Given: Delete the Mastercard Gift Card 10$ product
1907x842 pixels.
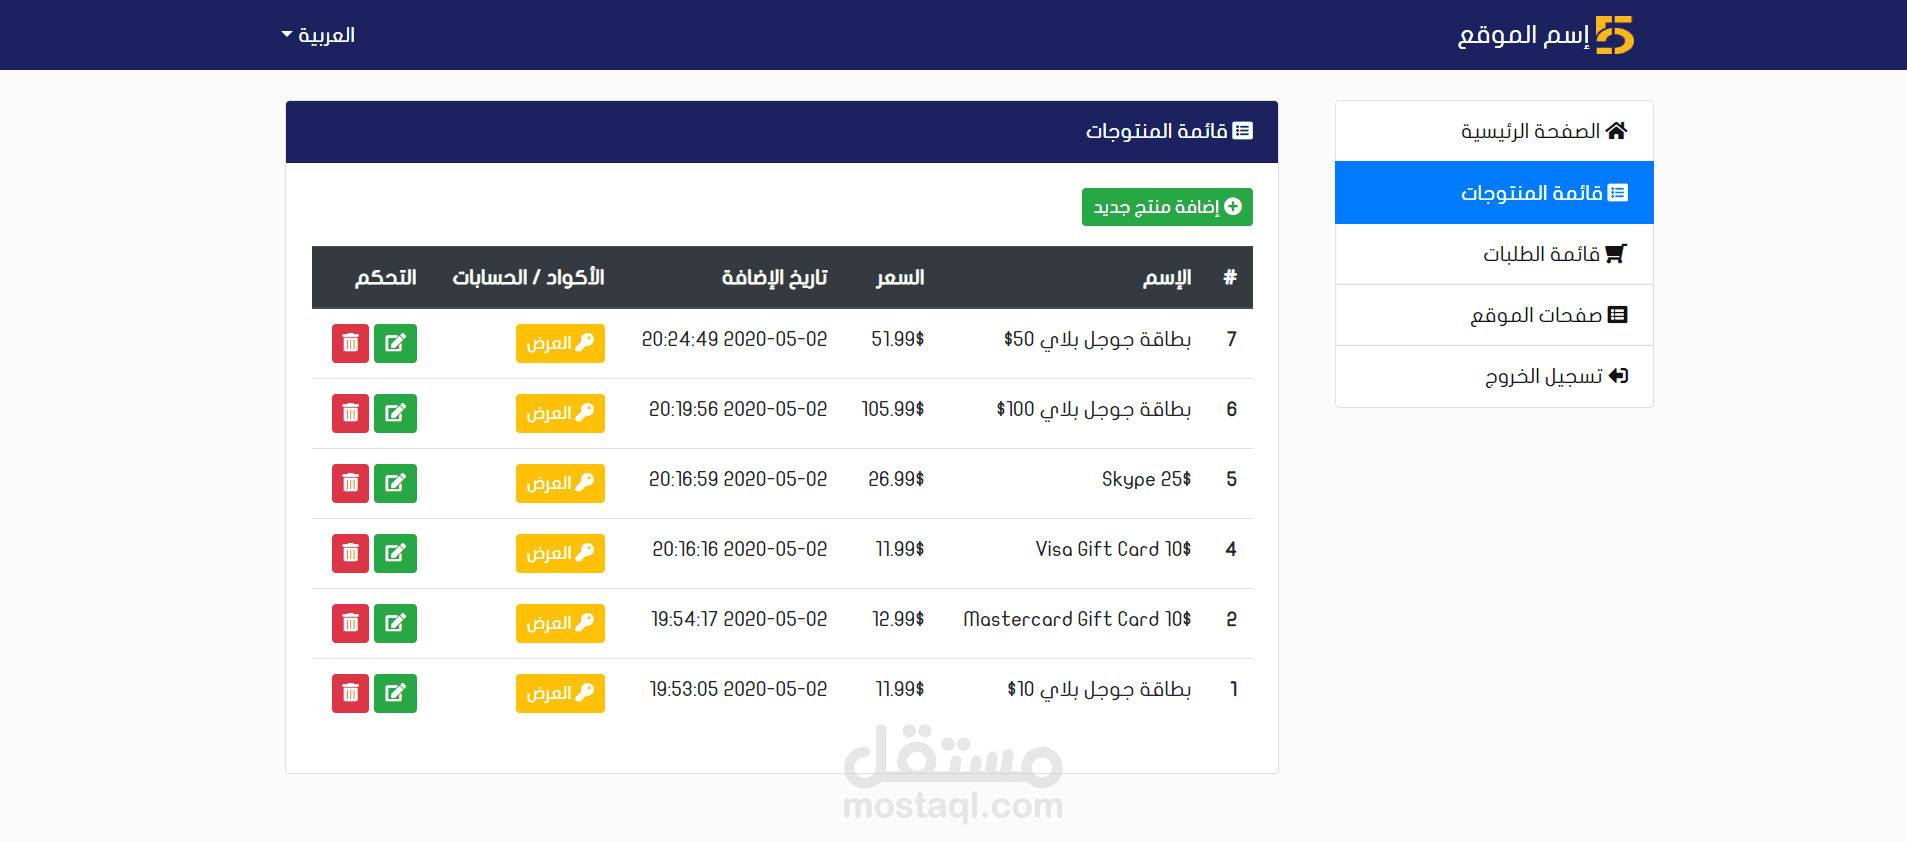Looking at the screenshot, I should [x=350, y=623].
